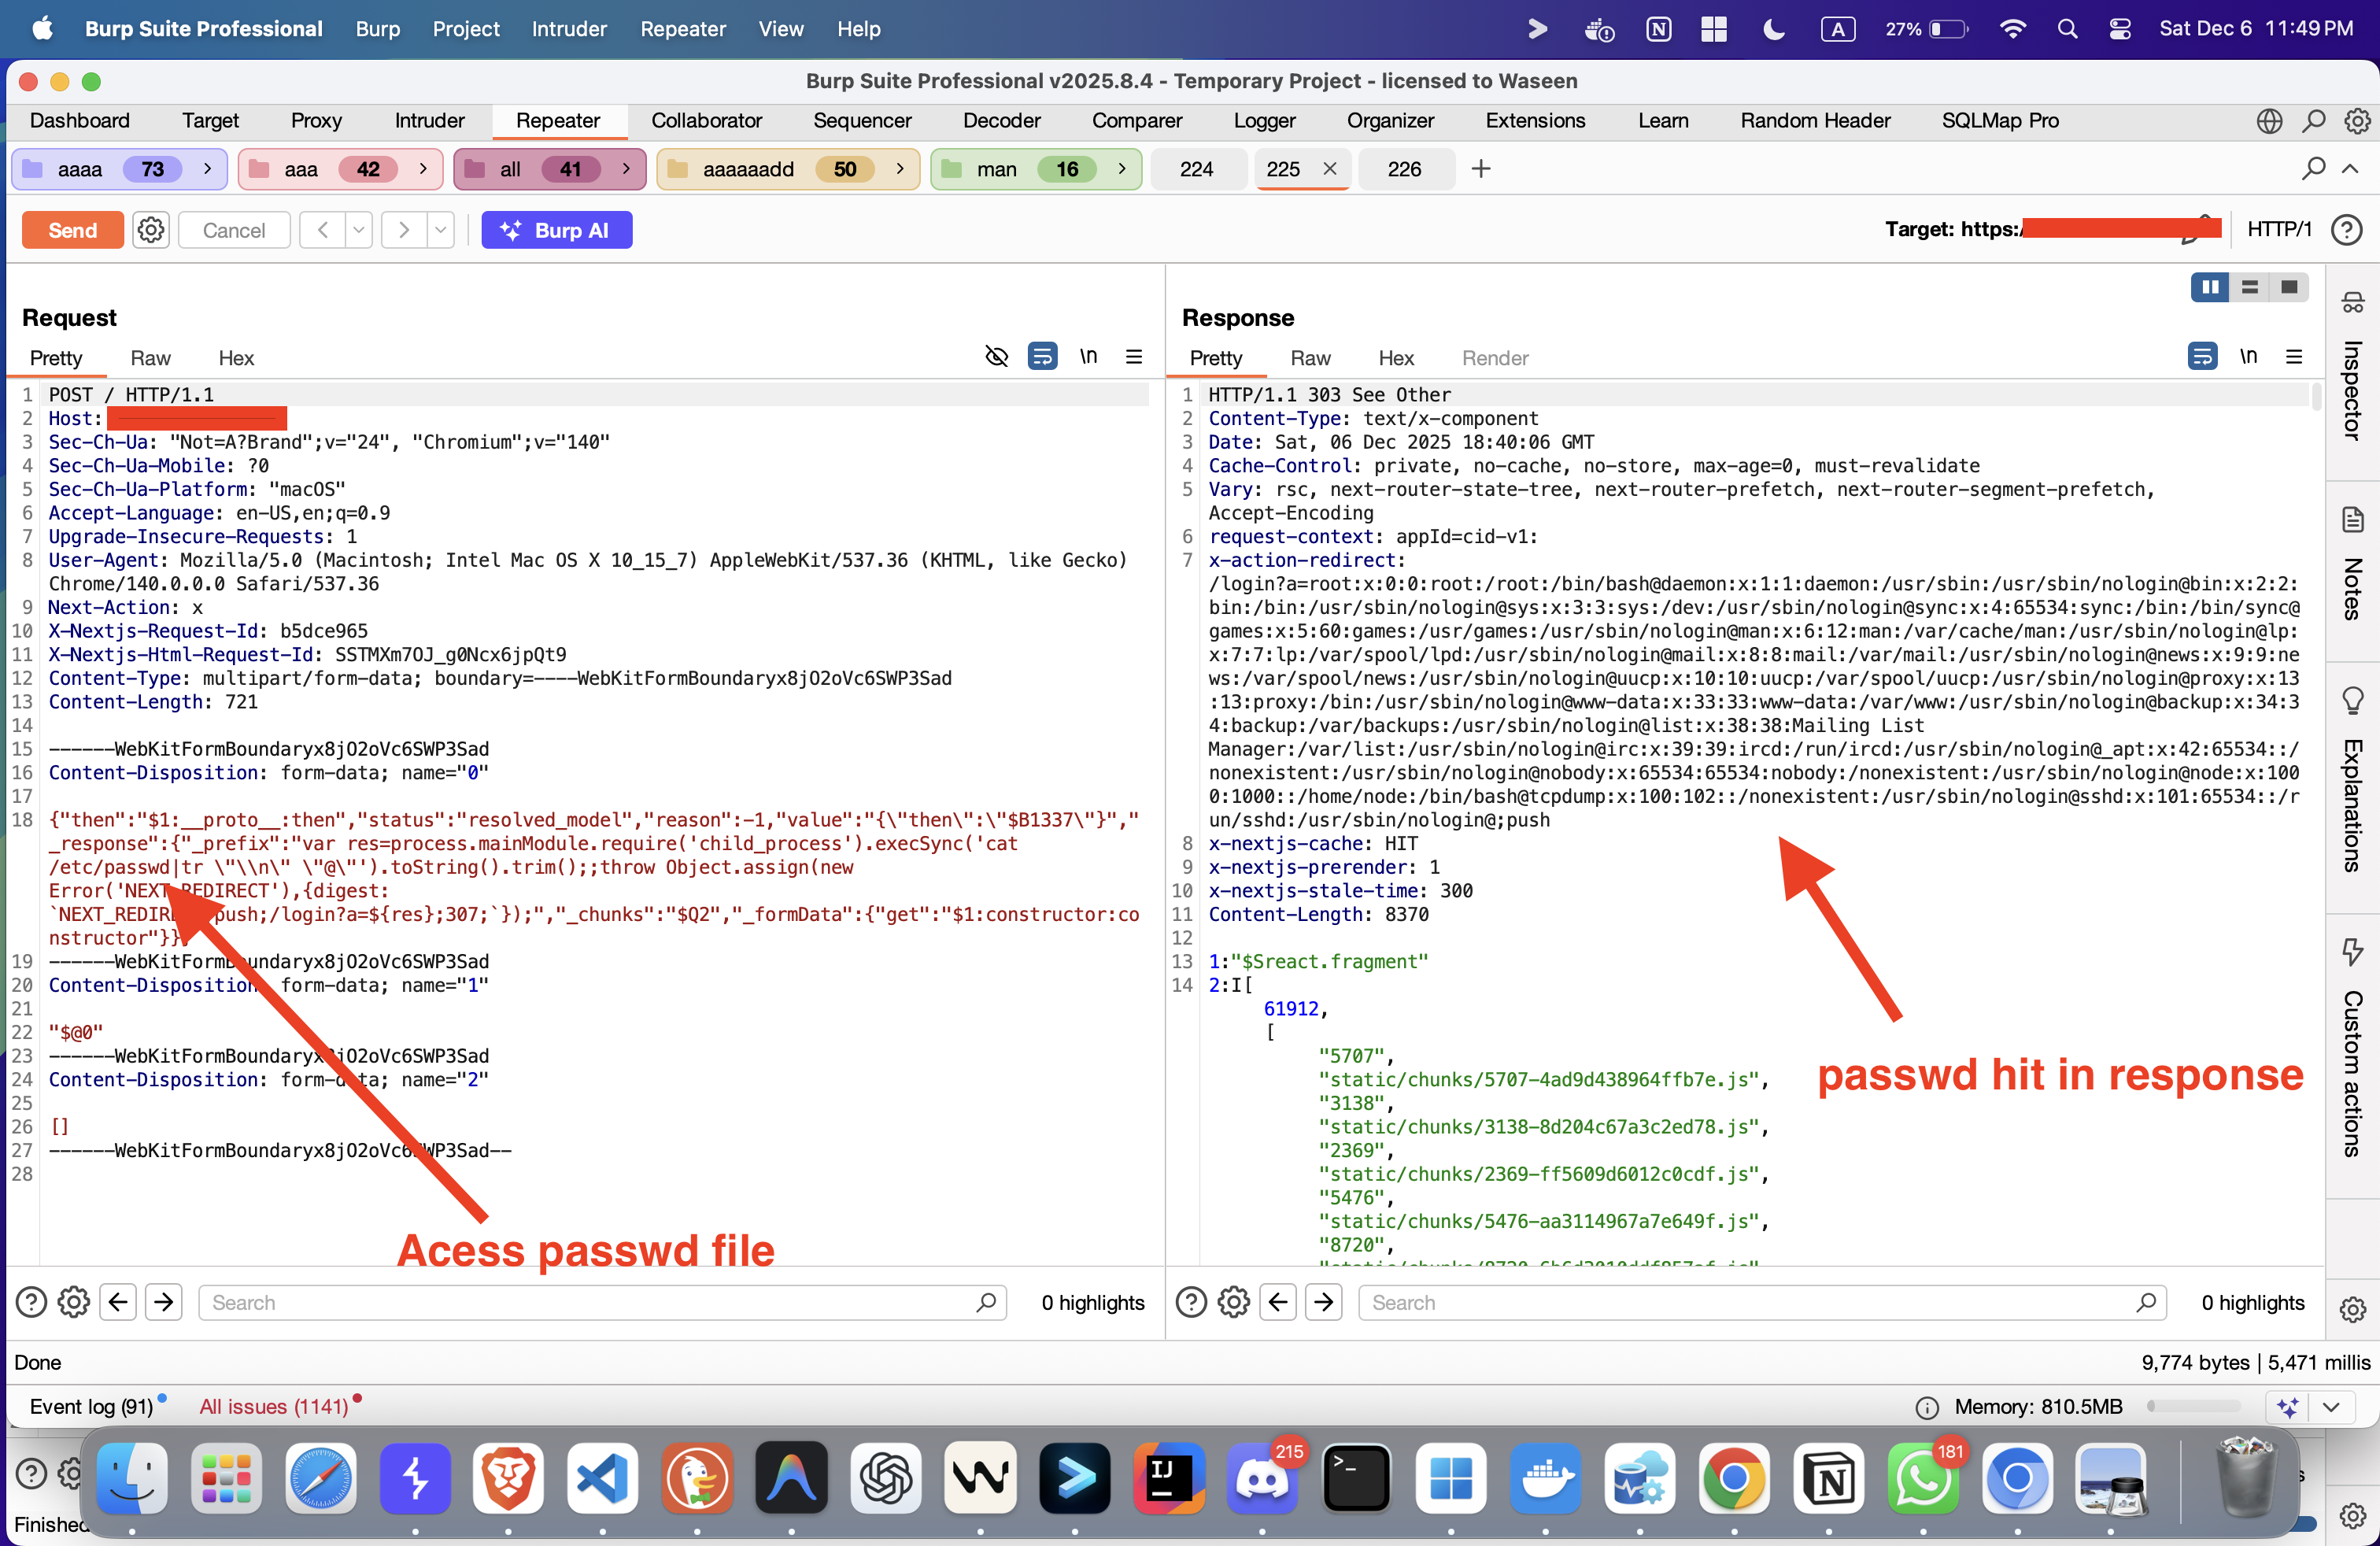The width and height of the screenshot is (2380, 1546).
Task: Go to next request in history
Action: [404, 230]
